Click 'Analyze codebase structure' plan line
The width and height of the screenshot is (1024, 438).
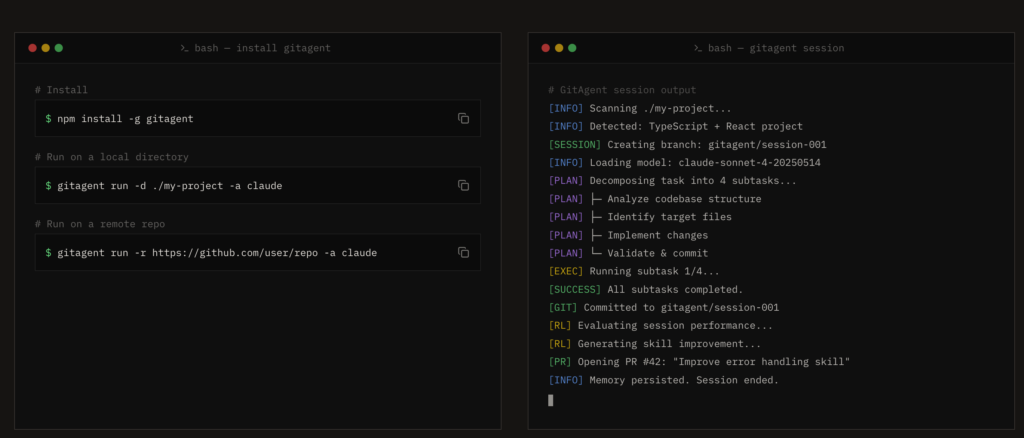pyautogui.click(x=684, y=199)
